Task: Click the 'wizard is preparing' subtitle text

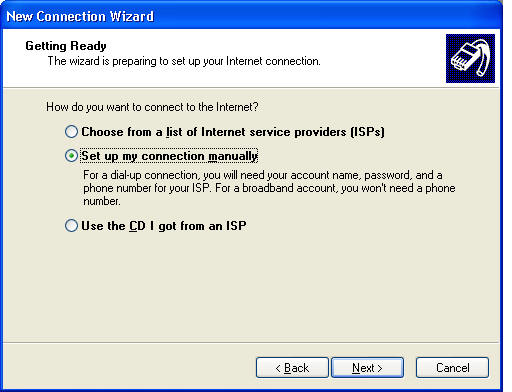Action: 184,61
